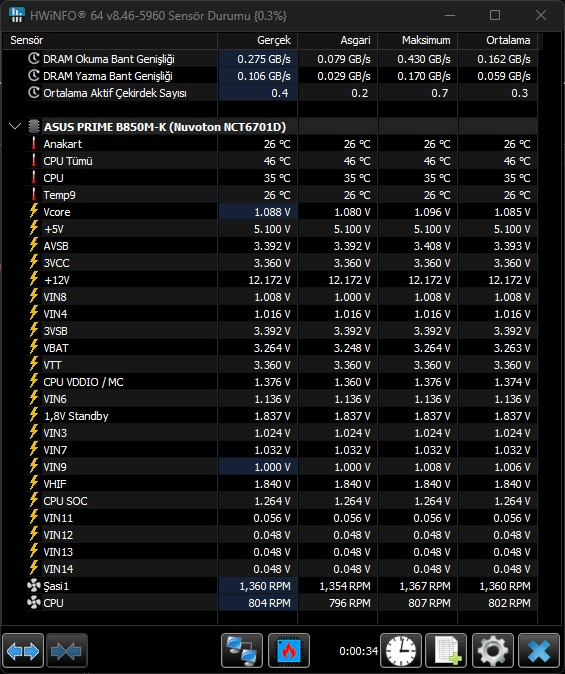Select the Şasi1 fan row
Image resolution: width=565 pixels, height=674 pixels.
click(270, 586)
